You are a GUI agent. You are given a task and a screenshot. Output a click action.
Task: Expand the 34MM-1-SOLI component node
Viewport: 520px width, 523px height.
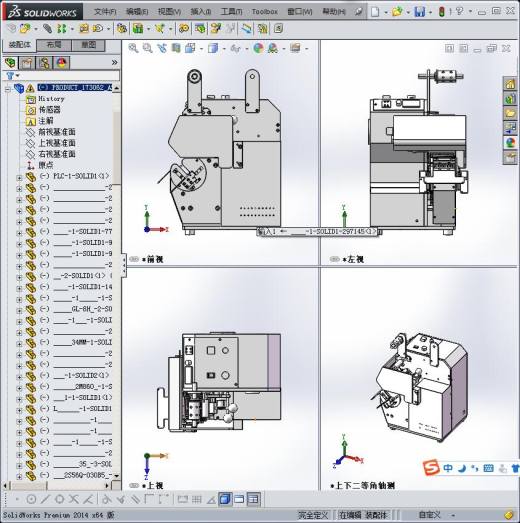click(19, 344)
